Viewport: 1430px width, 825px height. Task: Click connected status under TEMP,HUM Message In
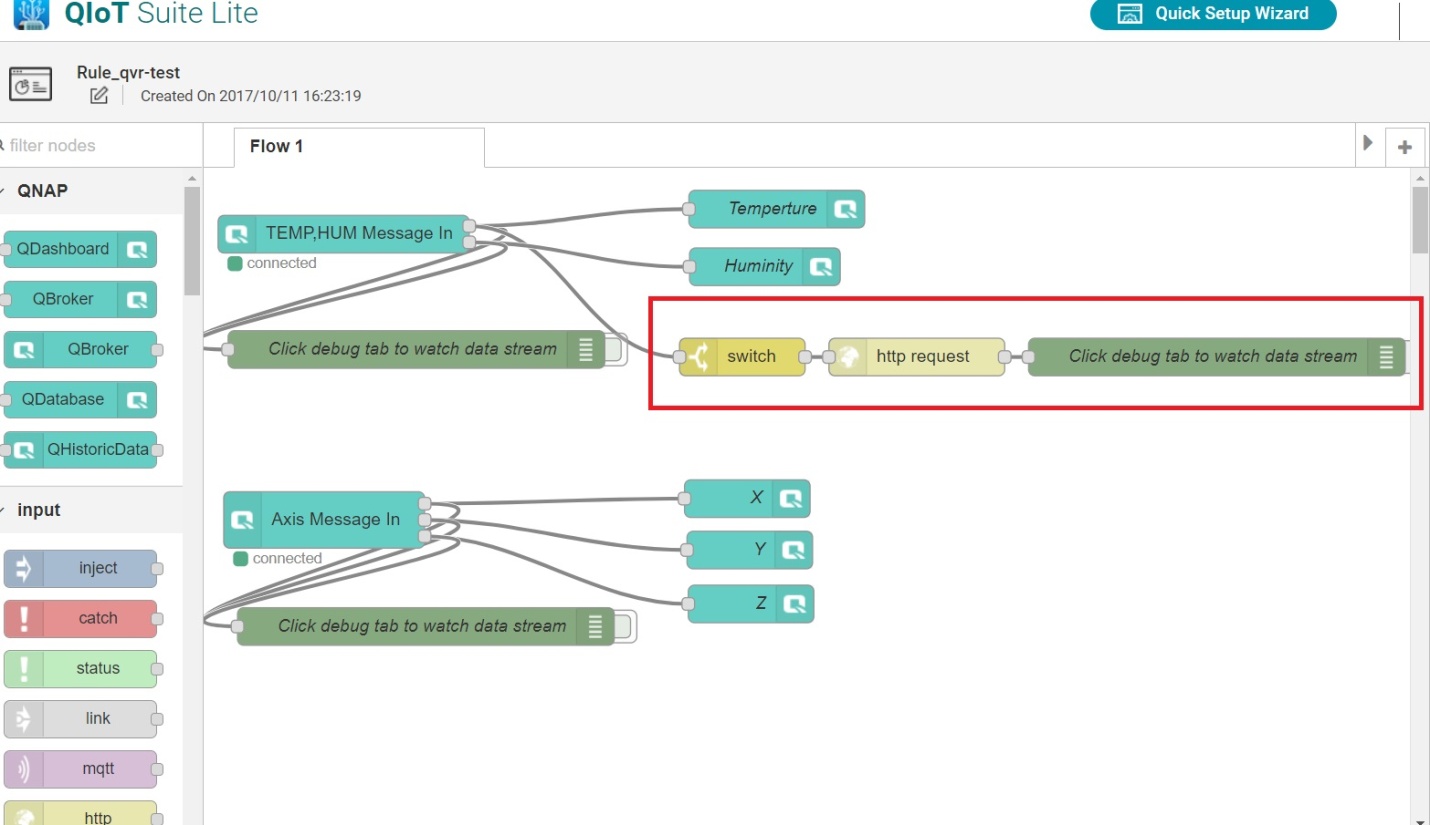click(x=271, y=264)
